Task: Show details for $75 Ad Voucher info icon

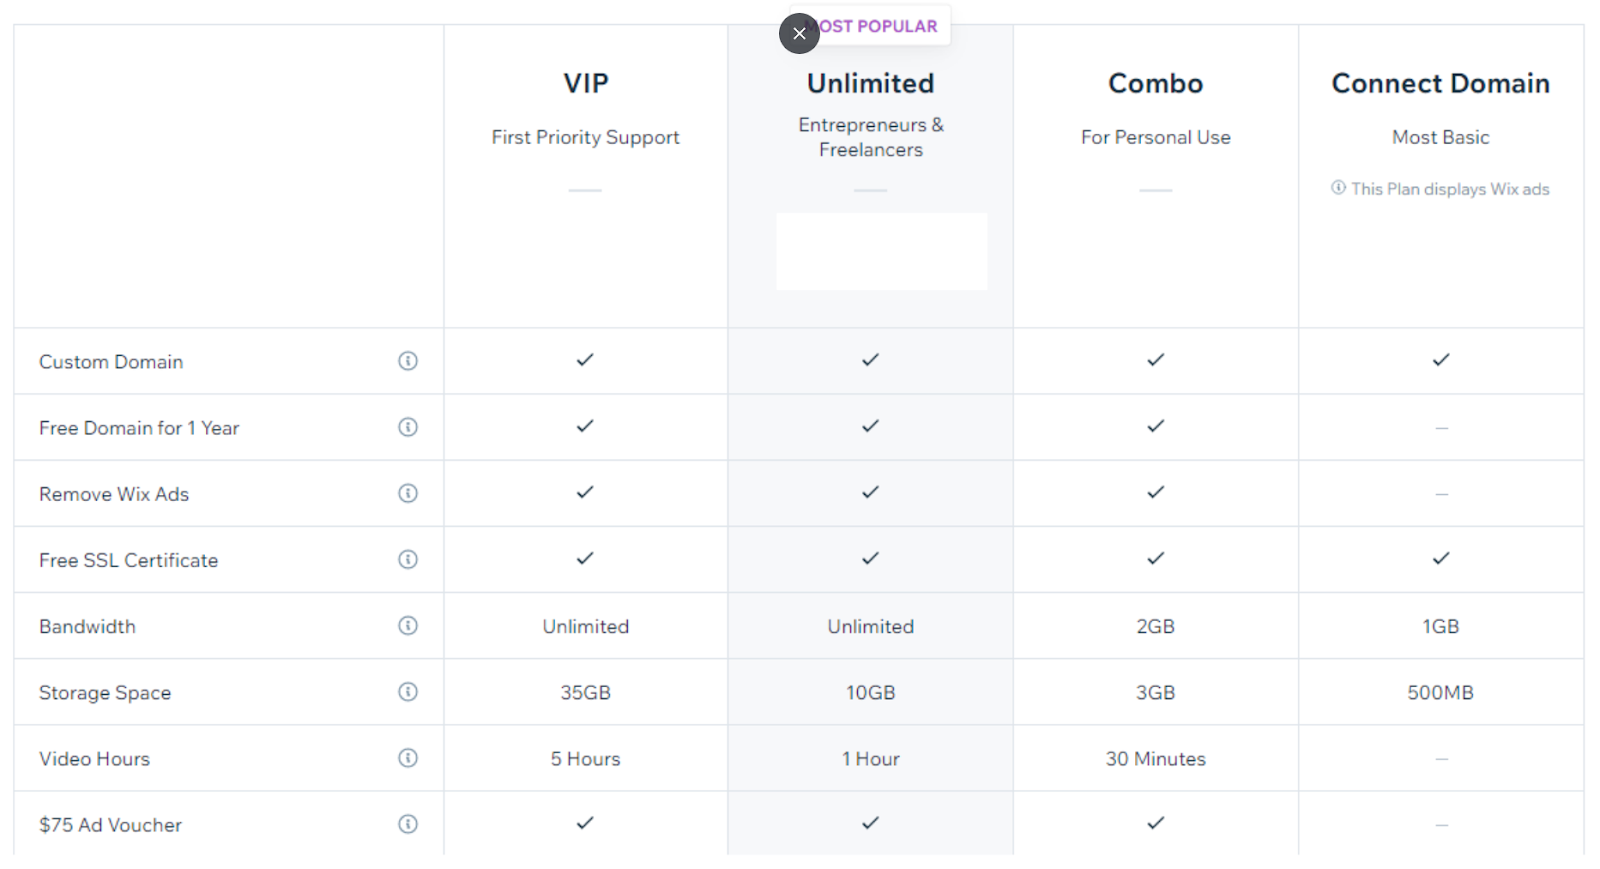Action: pos(408,824)
